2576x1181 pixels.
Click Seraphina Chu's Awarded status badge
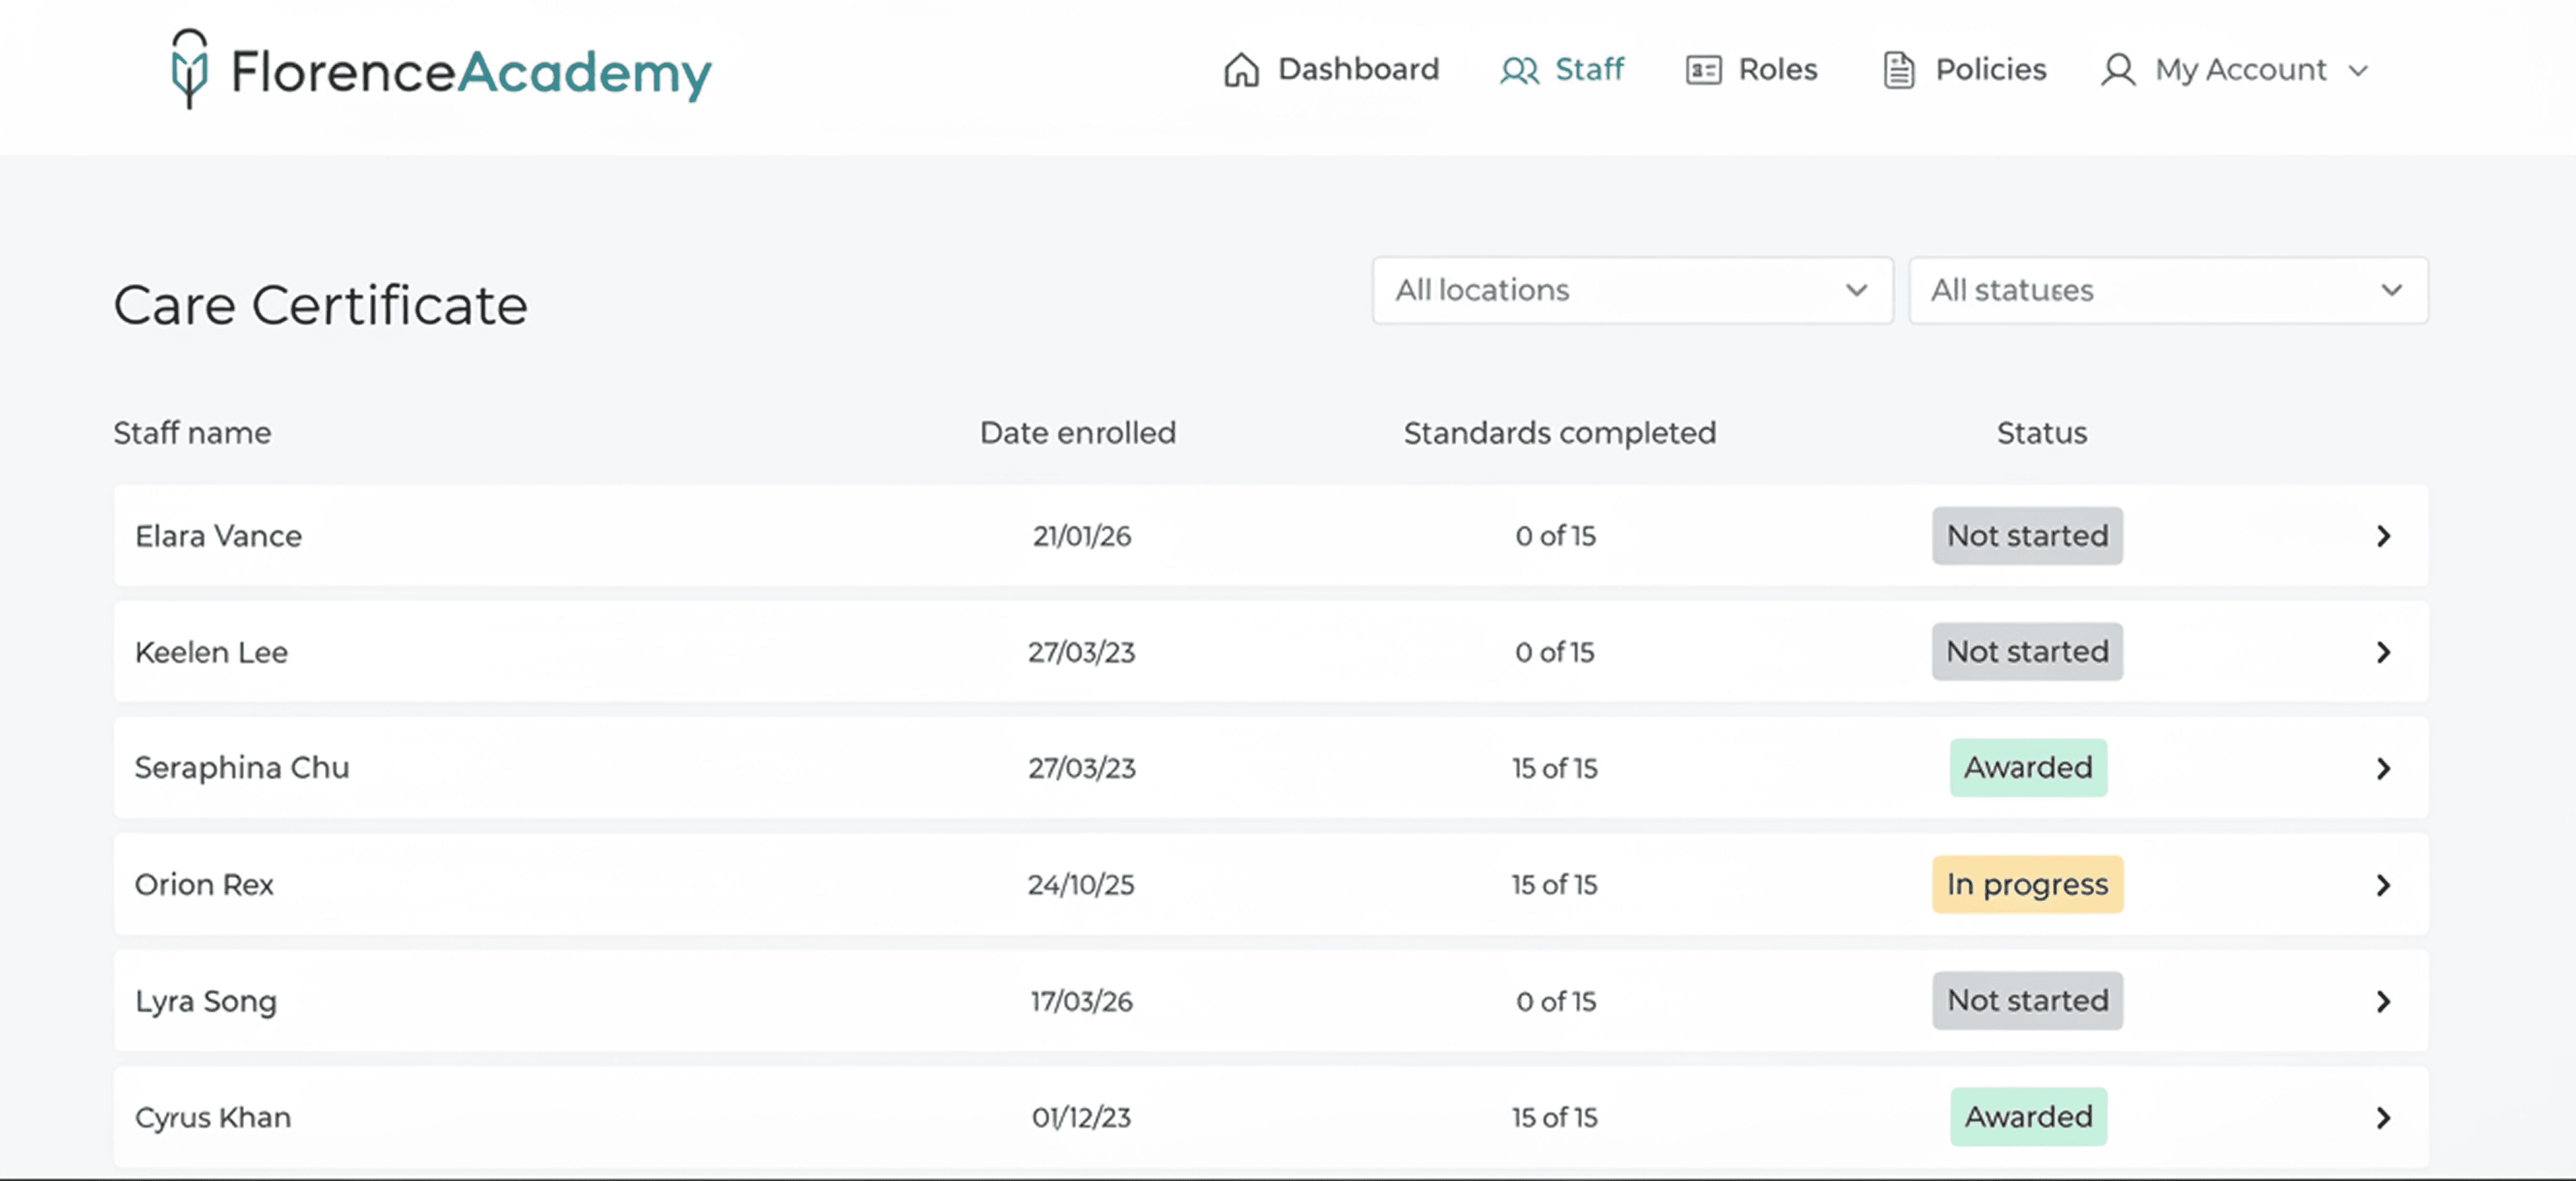click(2027, 768)
